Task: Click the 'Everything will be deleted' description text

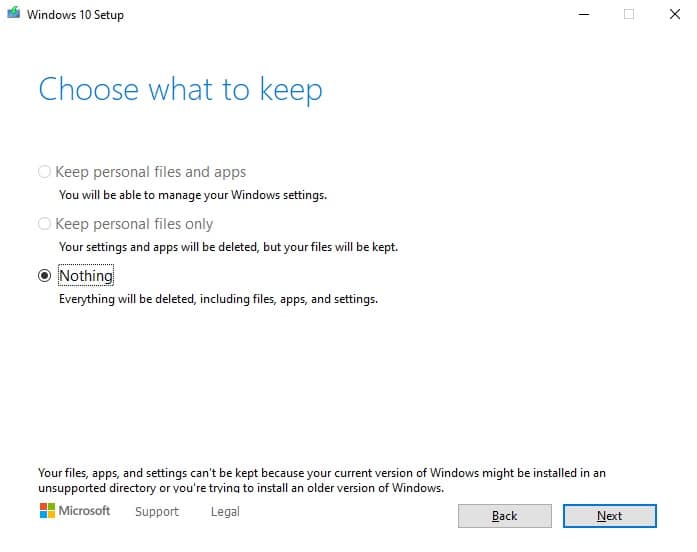Action: click(x=218, y=299)
